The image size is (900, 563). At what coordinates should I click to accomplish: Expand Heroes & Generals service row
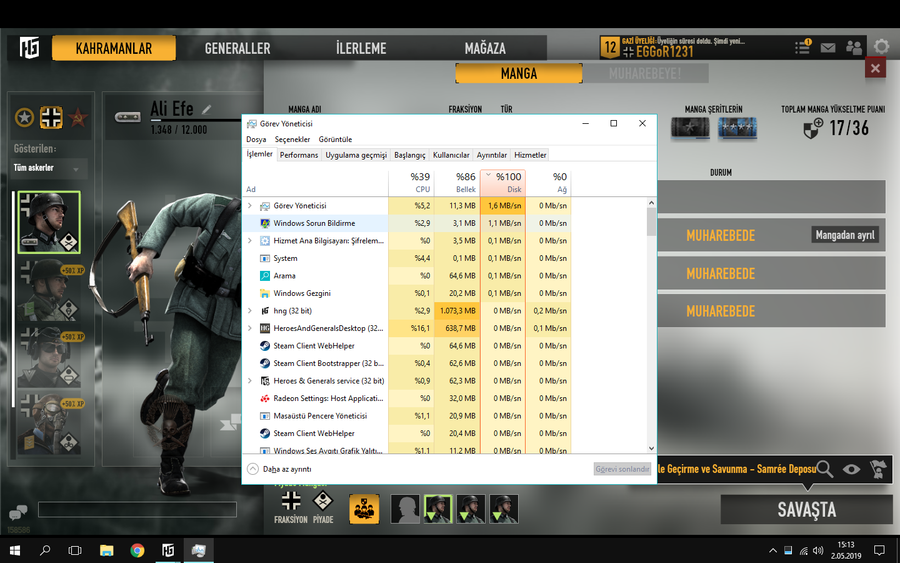(250, 380)
